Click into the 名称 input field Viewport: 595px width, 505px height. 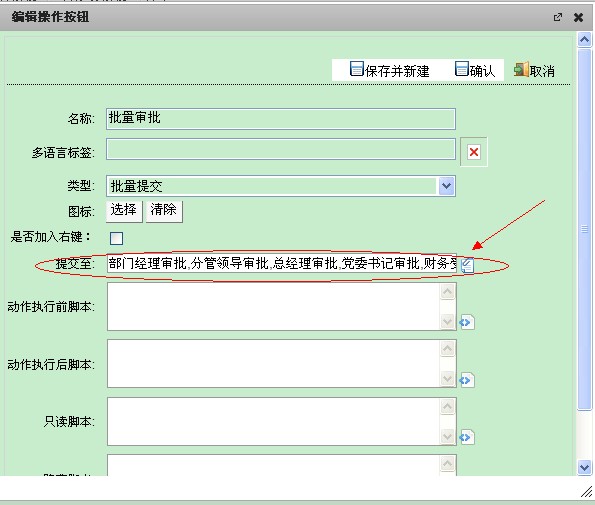click(281, 119)
